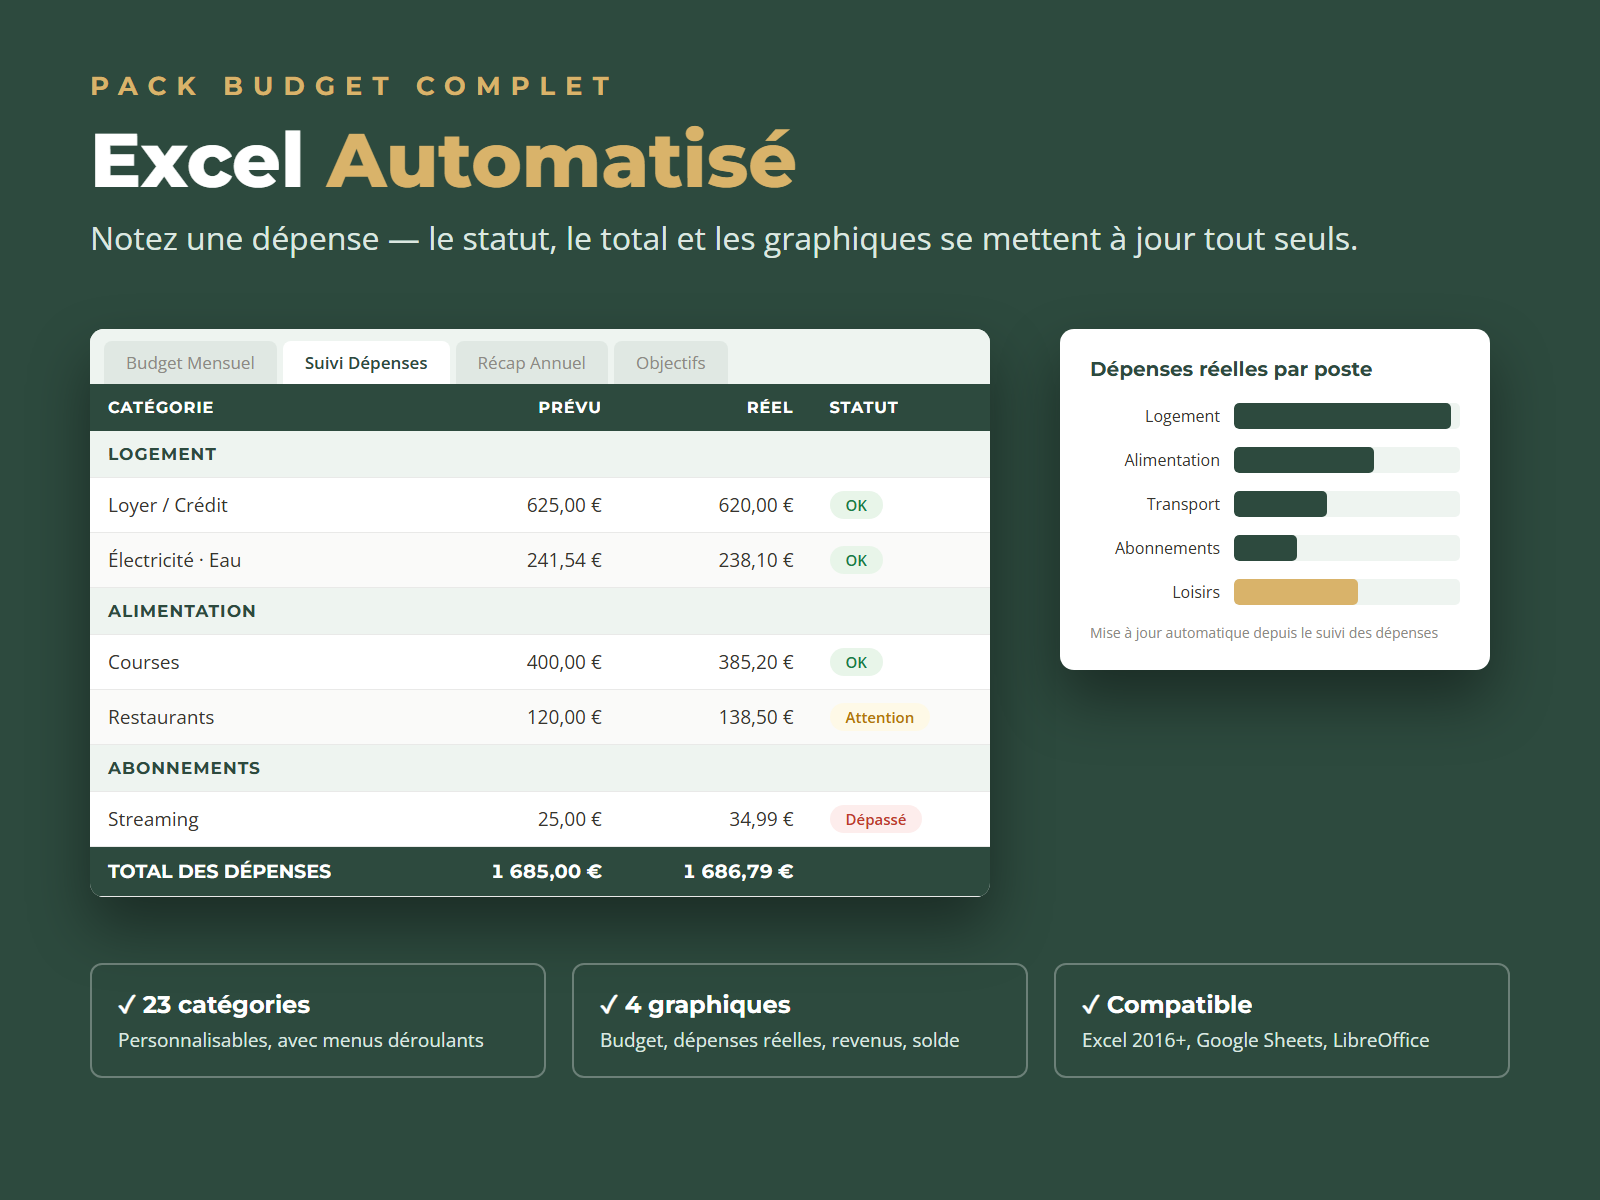Click the 241,54 € cell
1600x1200 pixels.
pyautogui.click(x=564, y=560)
